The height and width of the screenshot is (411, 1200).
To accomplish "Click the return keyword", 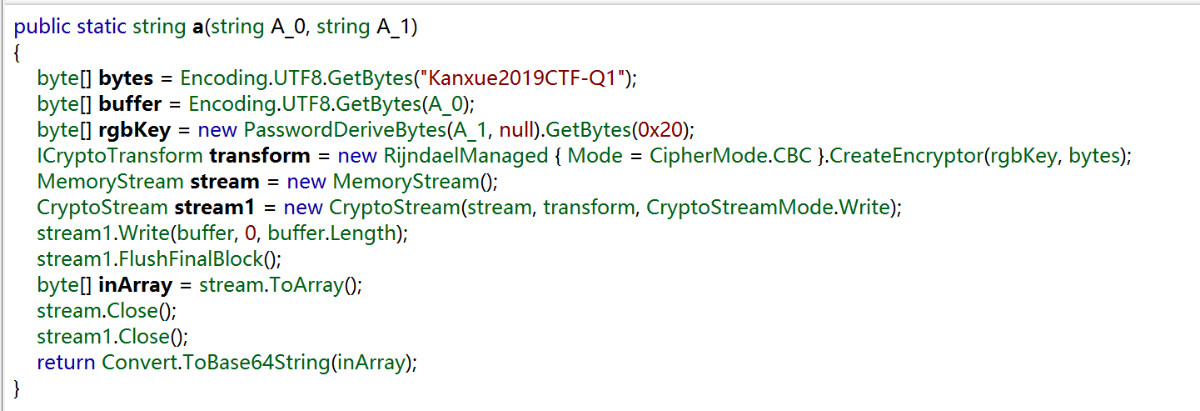I will (x=66, y=364).
